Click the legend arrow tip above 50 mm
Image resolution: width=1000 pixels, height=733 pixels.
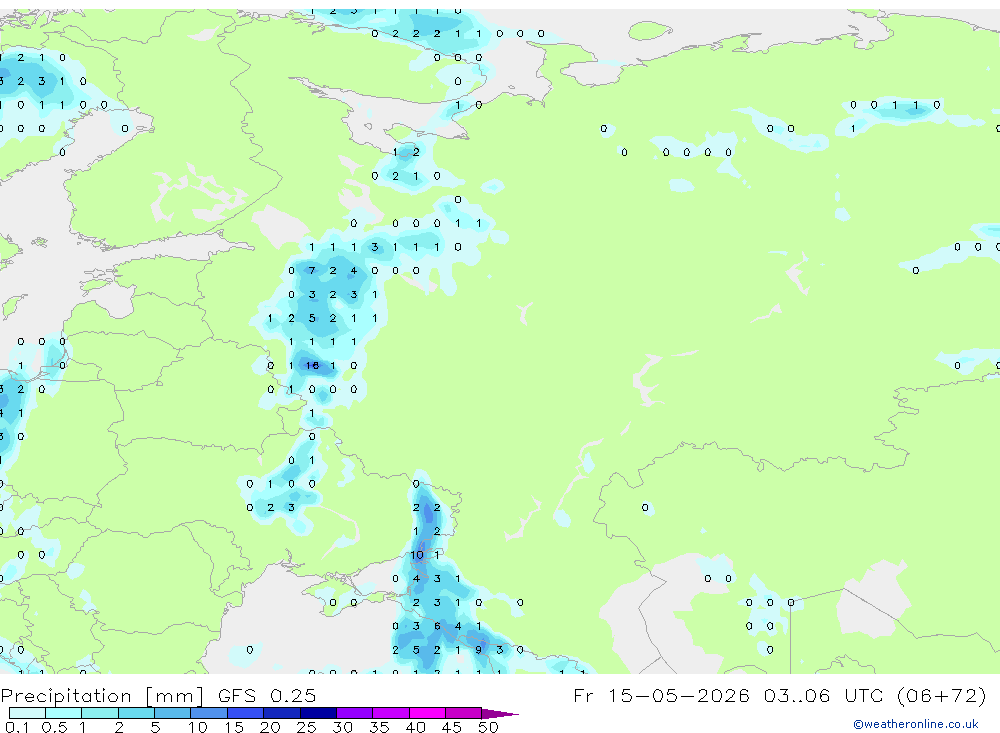coord(500,713)
